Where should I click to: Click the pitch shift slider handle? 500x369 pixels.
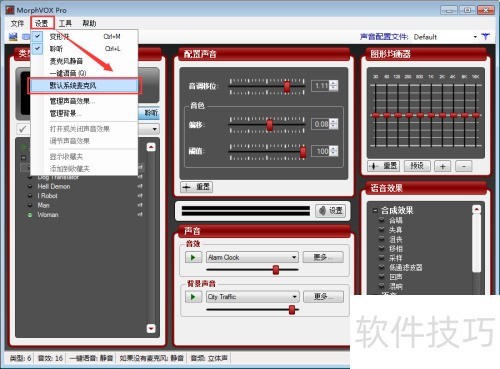(287, 86)
